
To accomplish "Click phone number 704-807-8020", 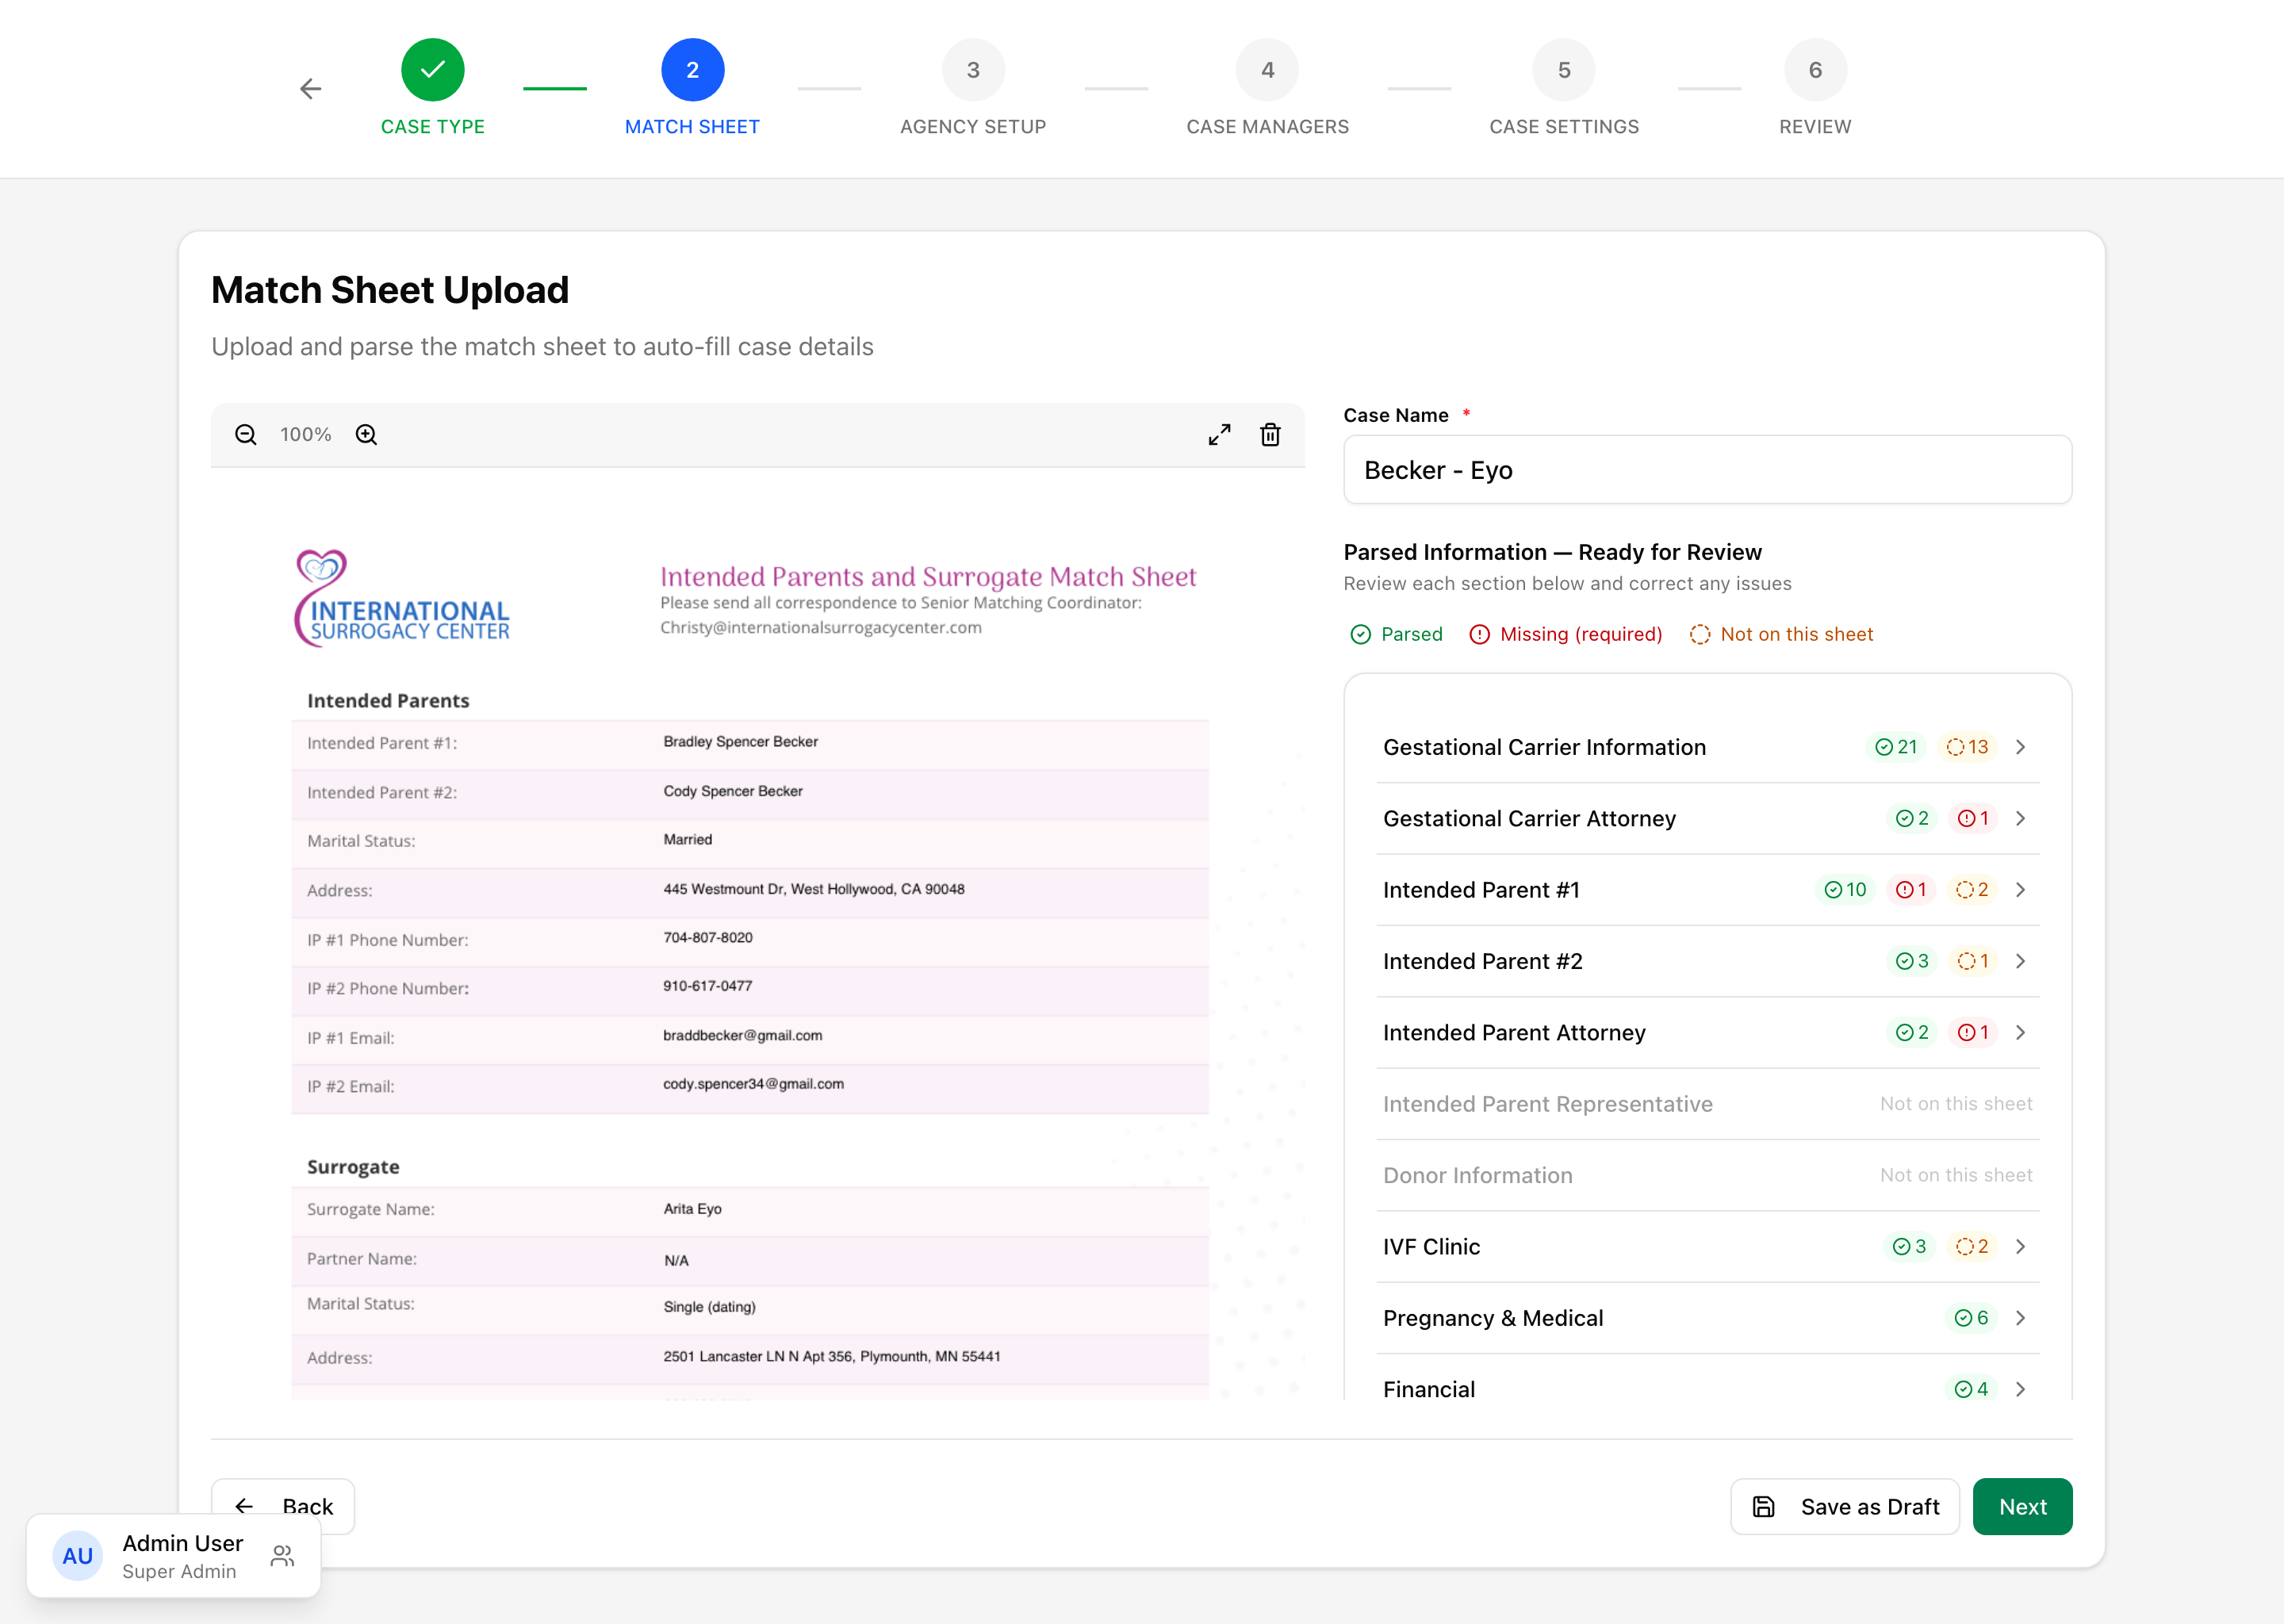I will (x=708, y=938).
